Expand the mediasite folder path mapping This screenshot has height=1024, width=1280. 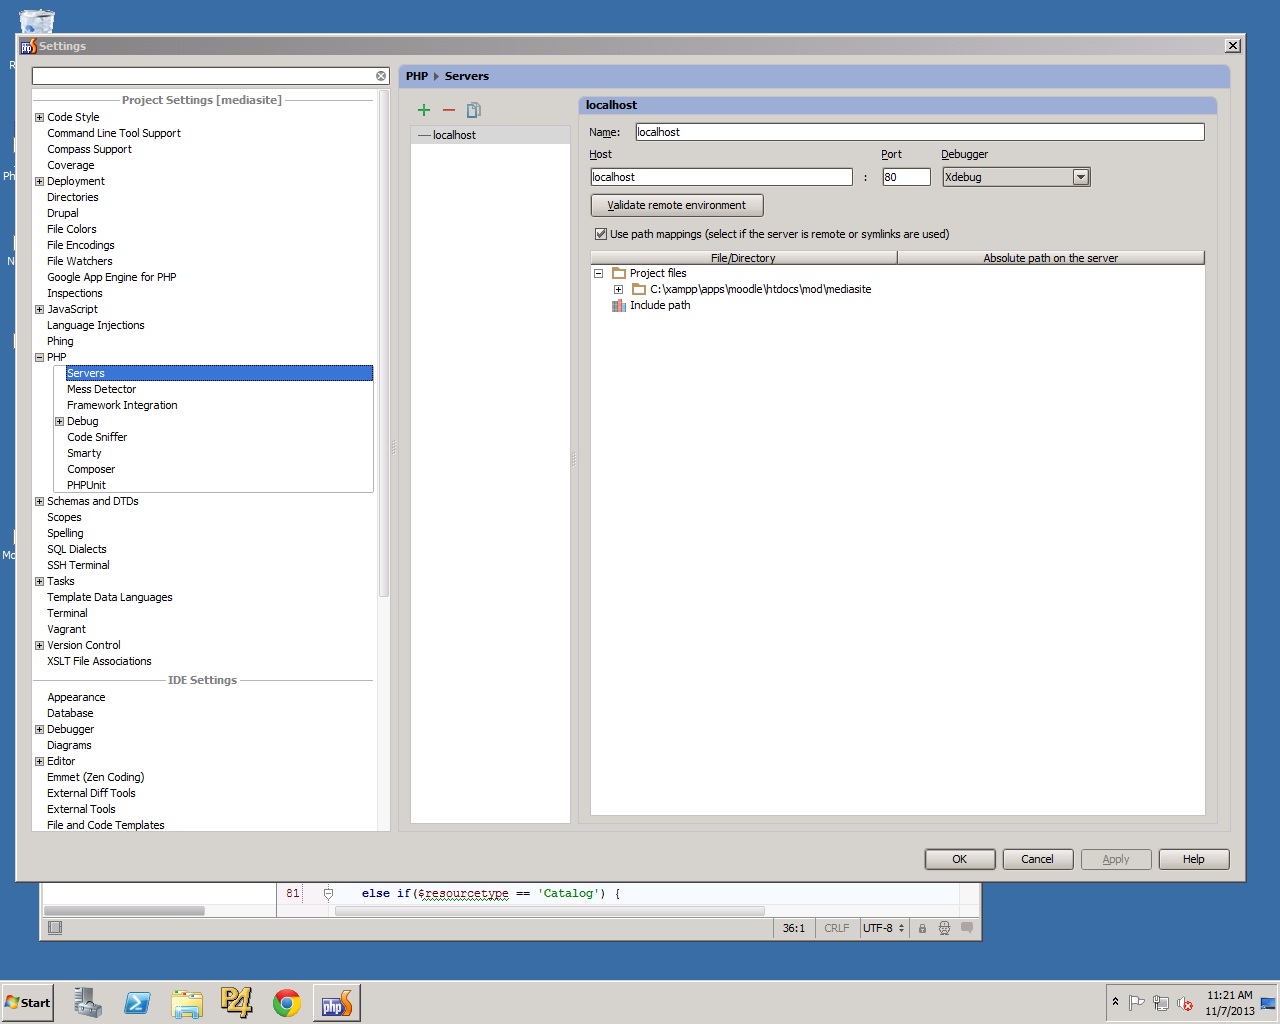[618, 289]
